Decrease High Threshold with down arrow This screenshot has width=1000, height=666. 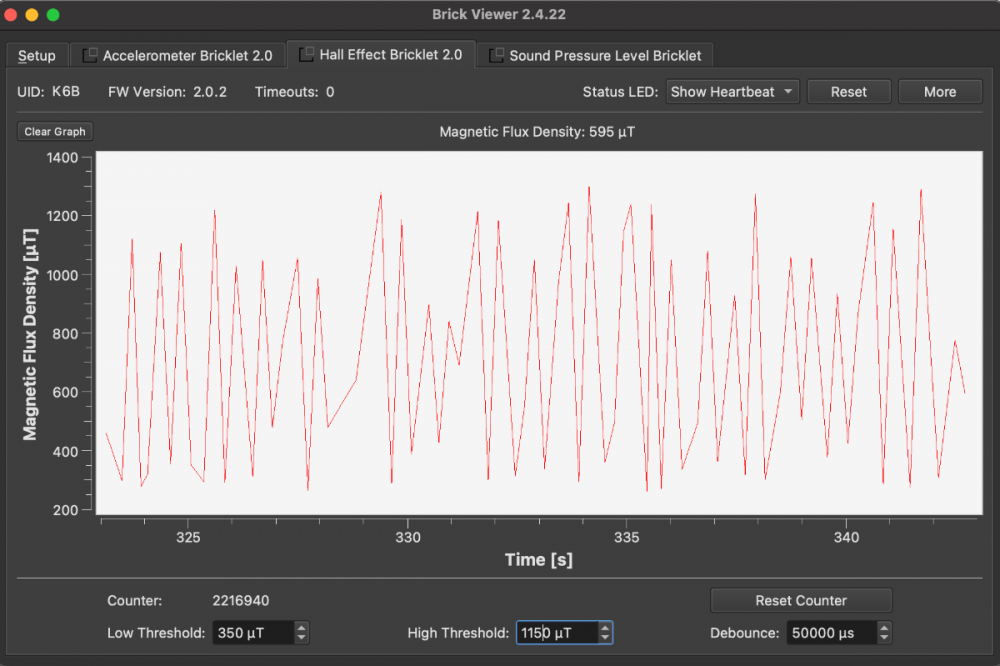(605, 638)
